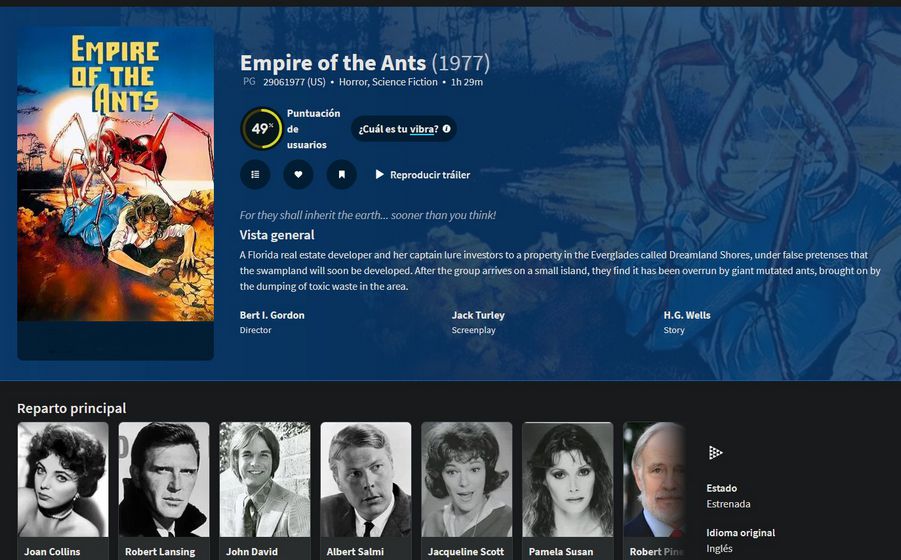
Task: Open Pamela Susan cast photo
Action: 568,480
